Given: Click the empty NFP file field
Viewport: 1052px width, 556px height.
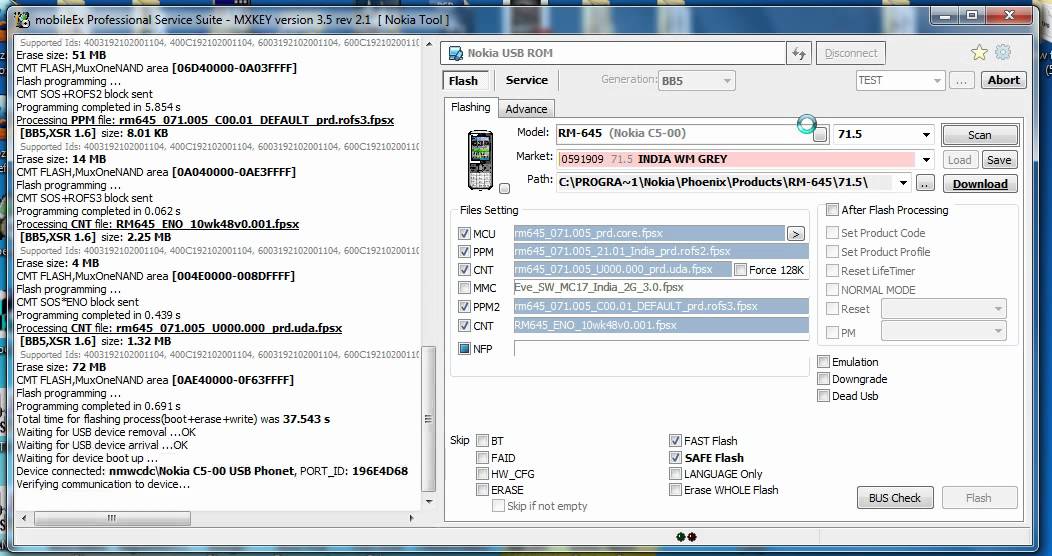Looking at the screenshot, I should 661,349.
